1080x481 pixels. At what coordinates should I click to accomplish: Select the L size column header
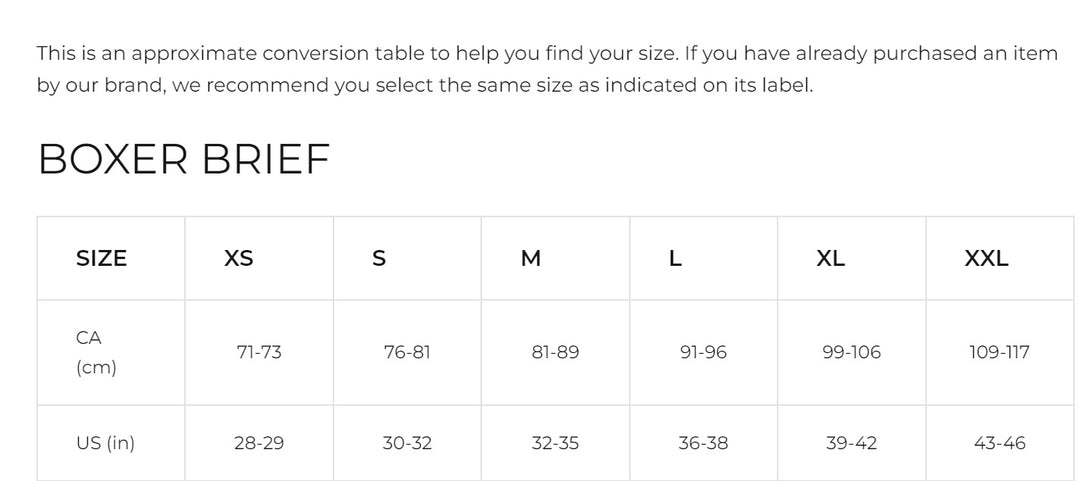click(675, 258)
